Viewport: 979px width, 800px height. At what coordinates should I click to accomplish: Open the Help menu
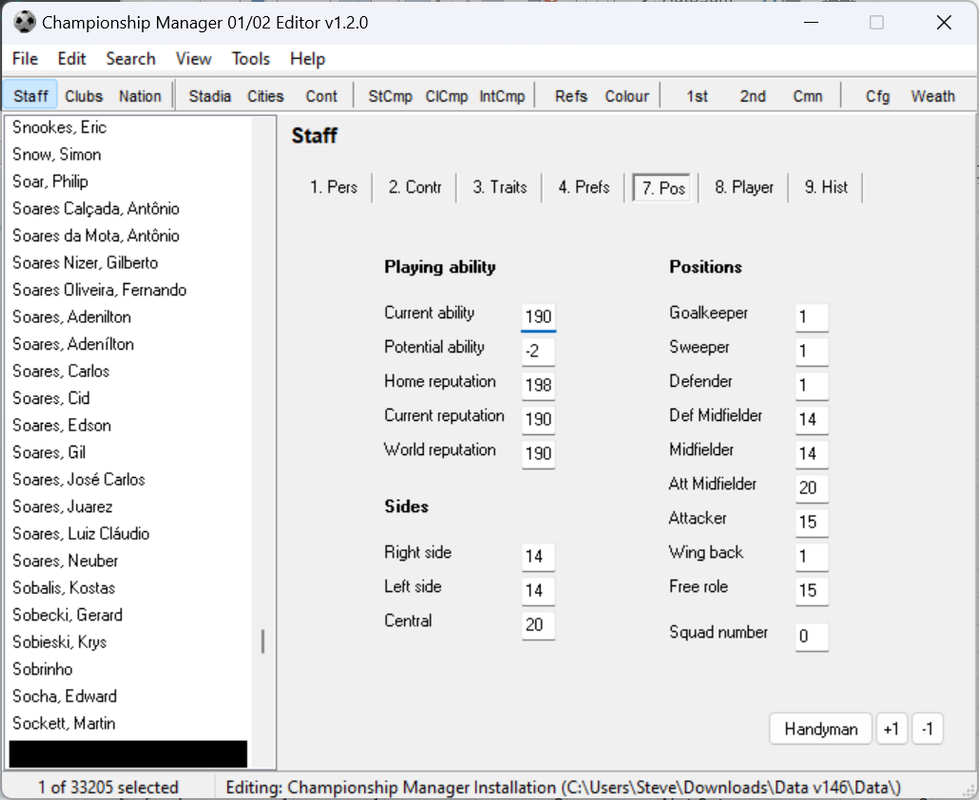[307, 59]
